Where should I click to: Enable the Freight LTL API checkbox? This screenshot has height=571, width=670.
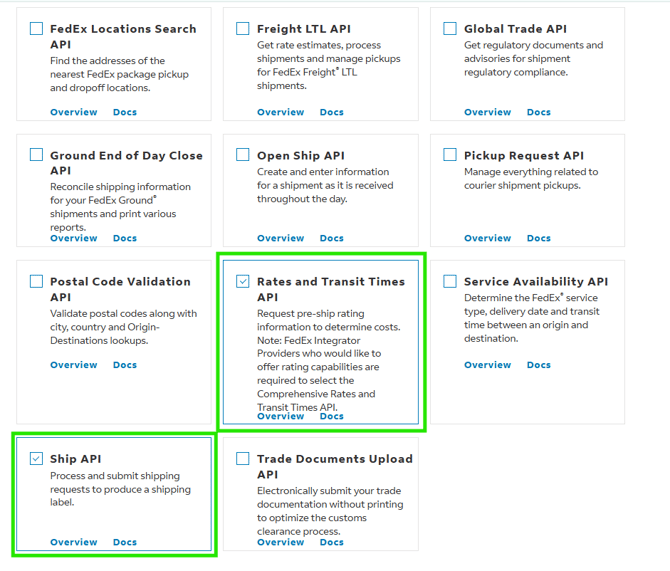coord(243,29)
